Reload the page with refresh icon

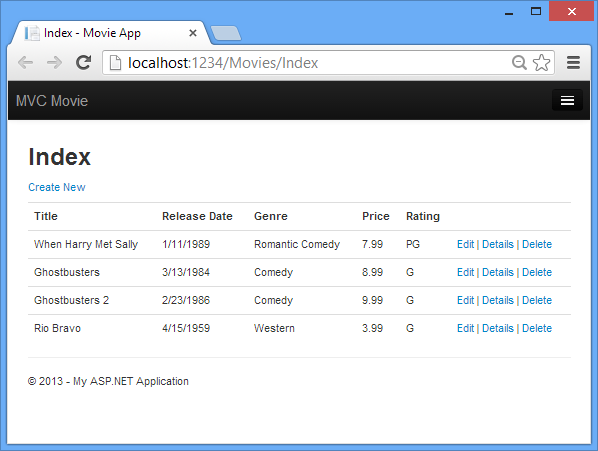(x=84, y=63)
